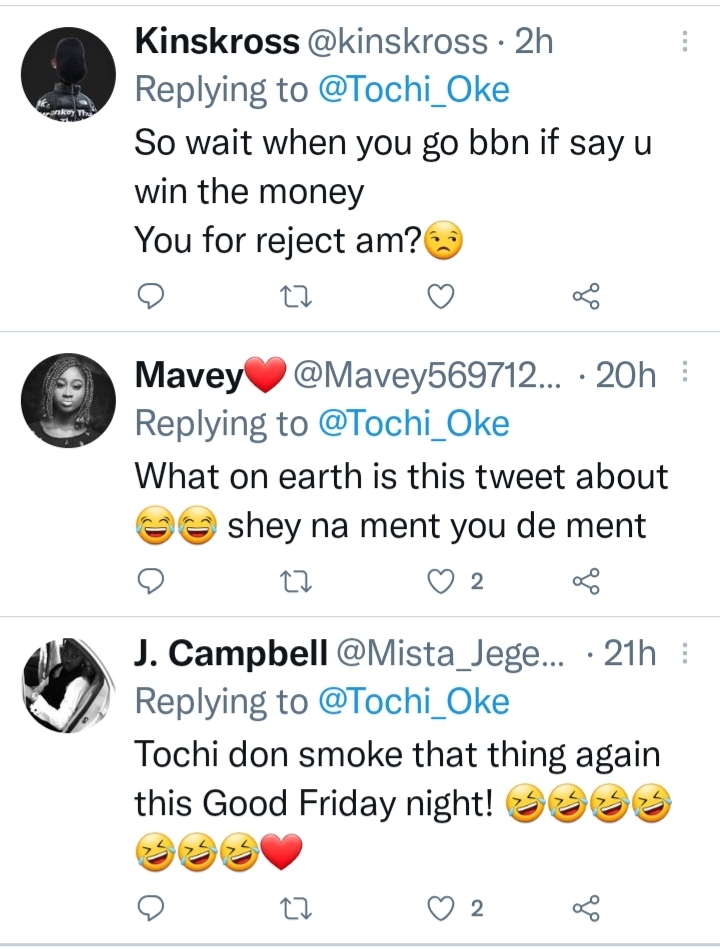View Mavey's profile picture

[x=69, y=400]
